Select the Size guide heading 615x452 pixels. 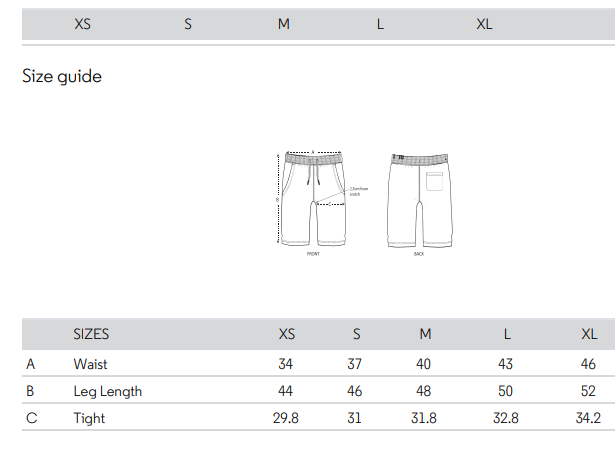62,76
